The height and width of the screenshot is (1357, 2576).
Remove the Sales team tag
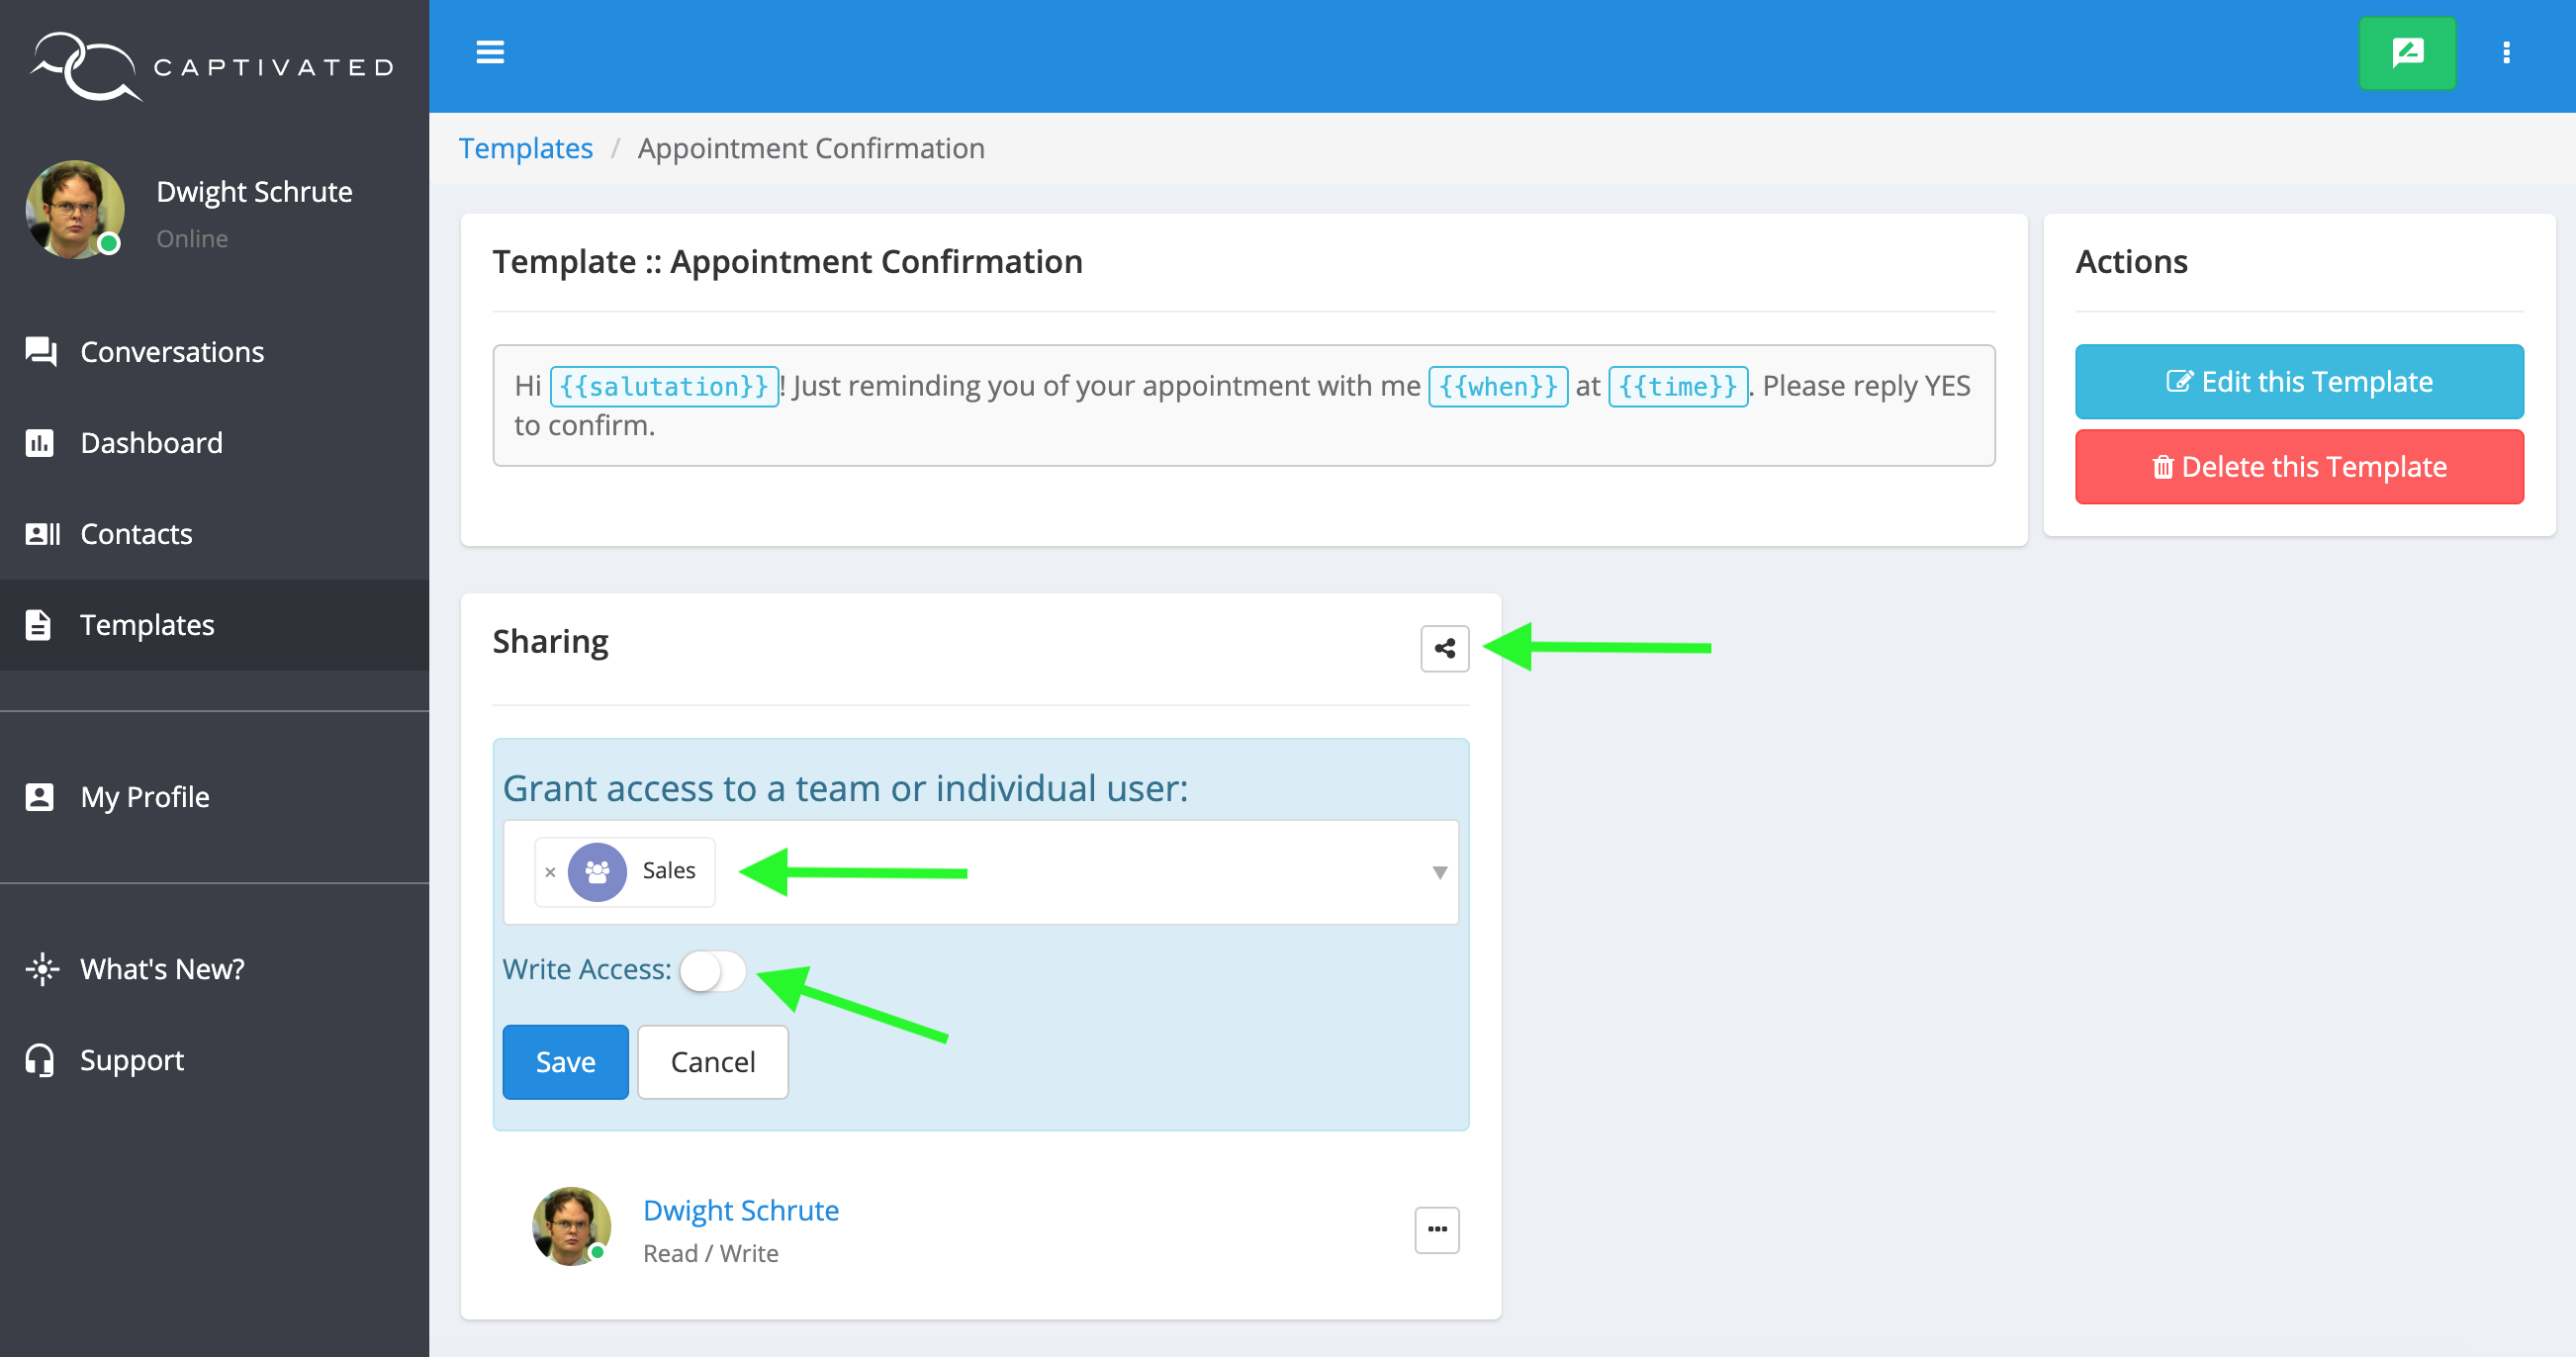tap(550, 872)
